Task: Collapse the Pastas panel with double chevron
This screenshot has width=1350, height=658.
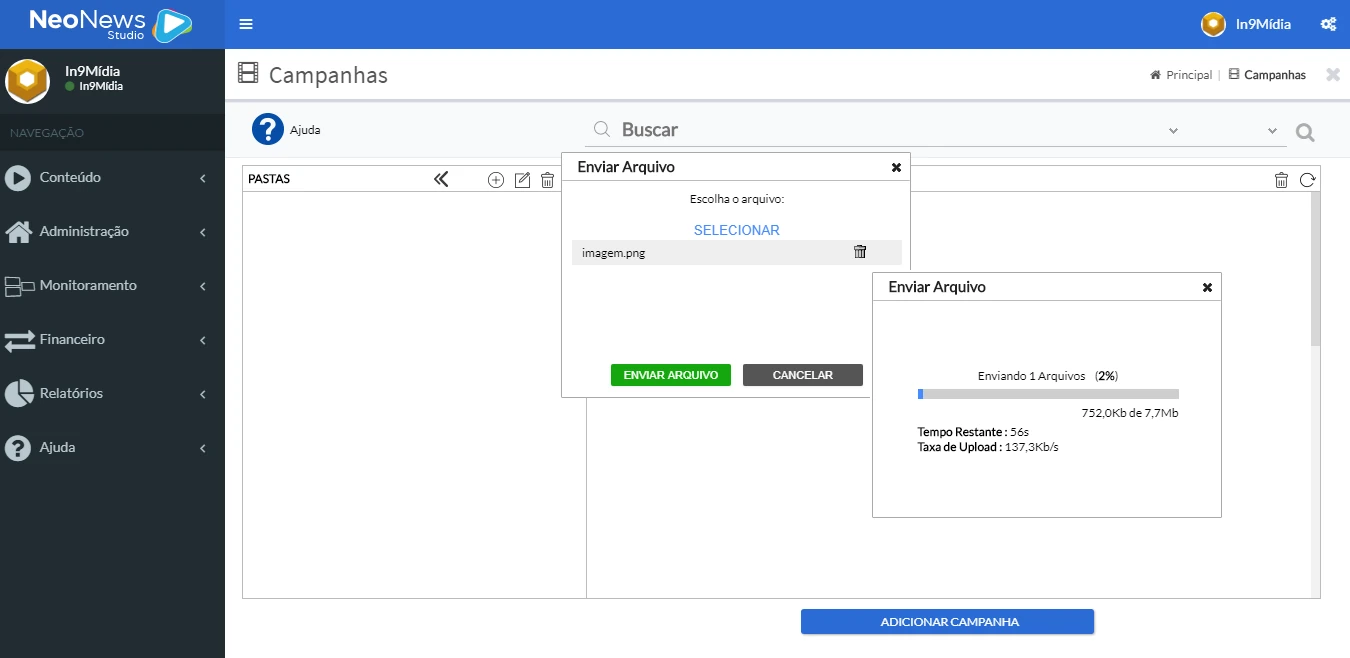Action: (x=441, y=179)
